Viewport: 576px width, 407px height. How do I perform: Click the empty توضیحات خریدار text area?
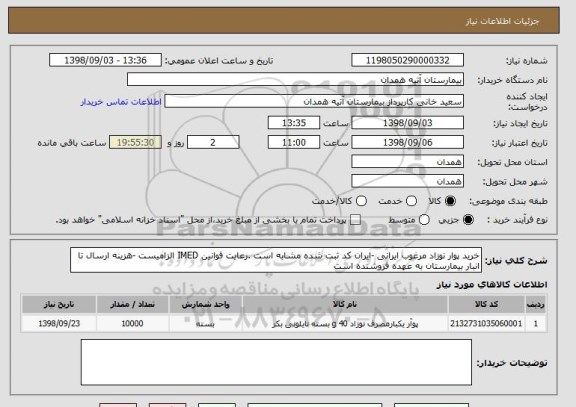[x=276, y=362]
